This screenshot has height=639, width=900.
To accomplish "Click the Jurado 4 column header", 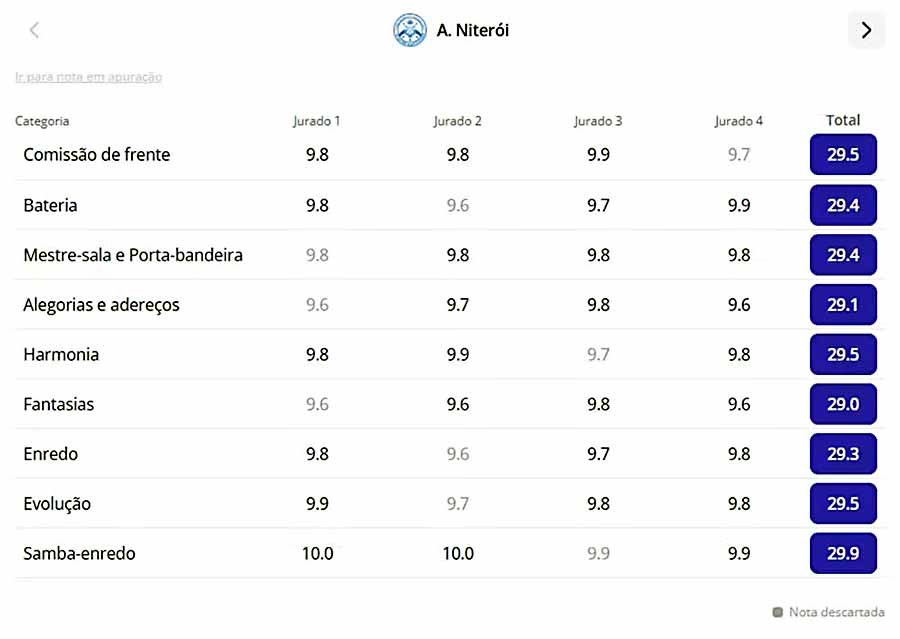I will pos(739,121).
